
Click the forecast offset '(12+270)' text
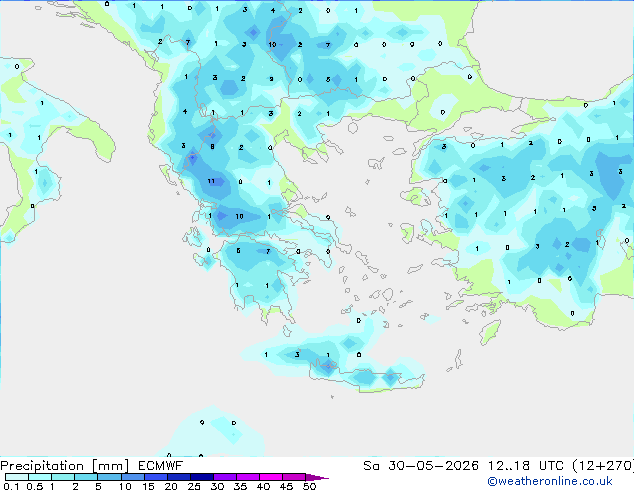(603, 466)
